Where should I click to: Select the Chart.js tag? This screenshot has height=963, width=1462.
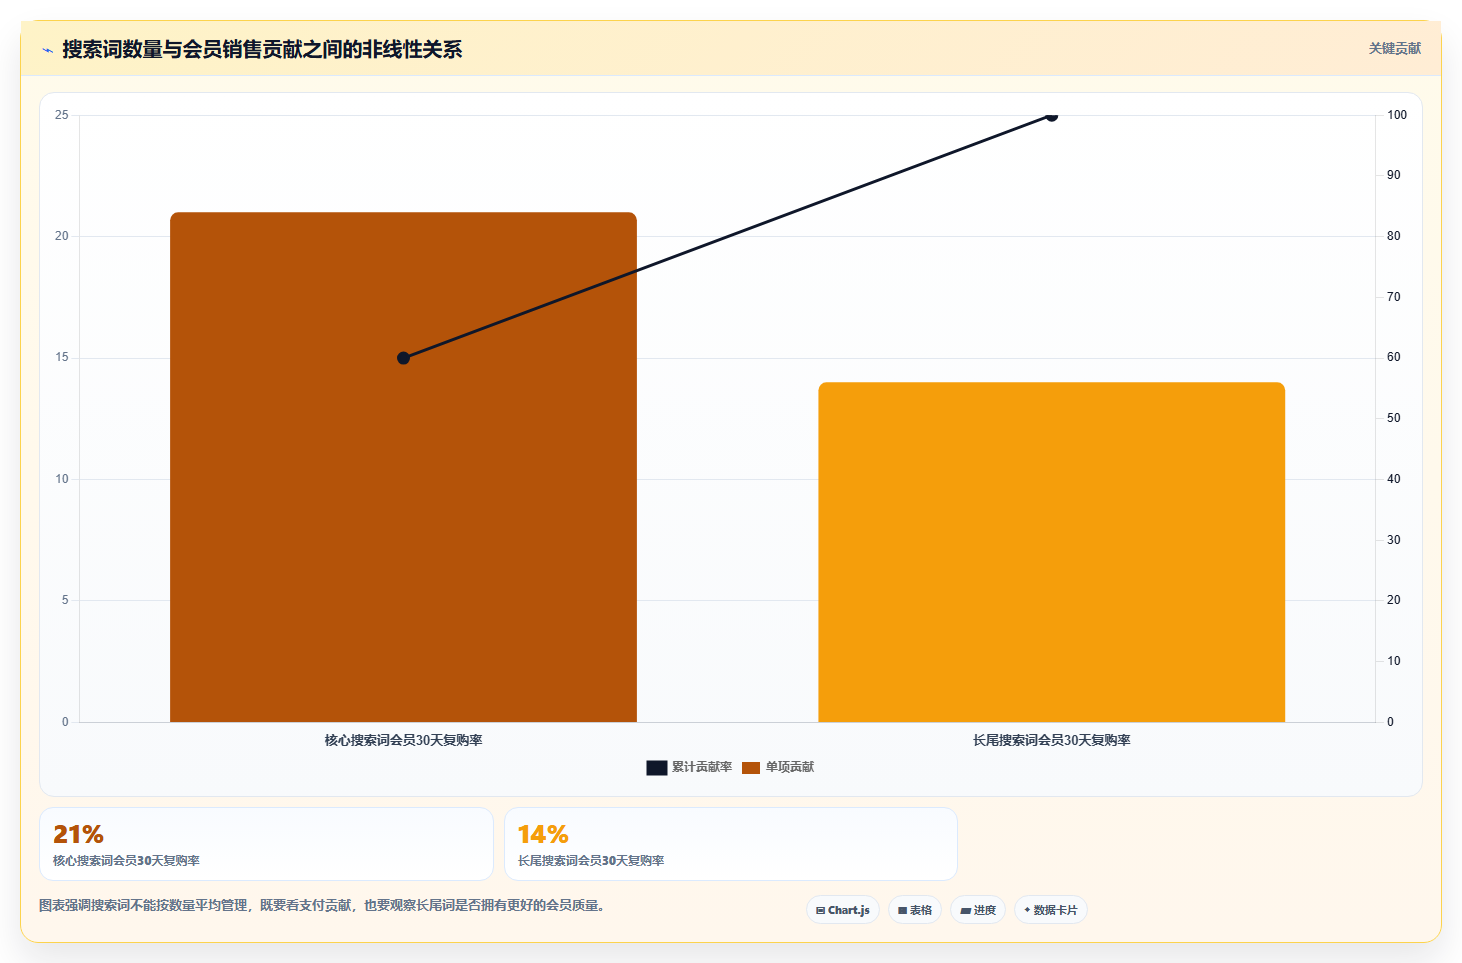coord(843,910)
